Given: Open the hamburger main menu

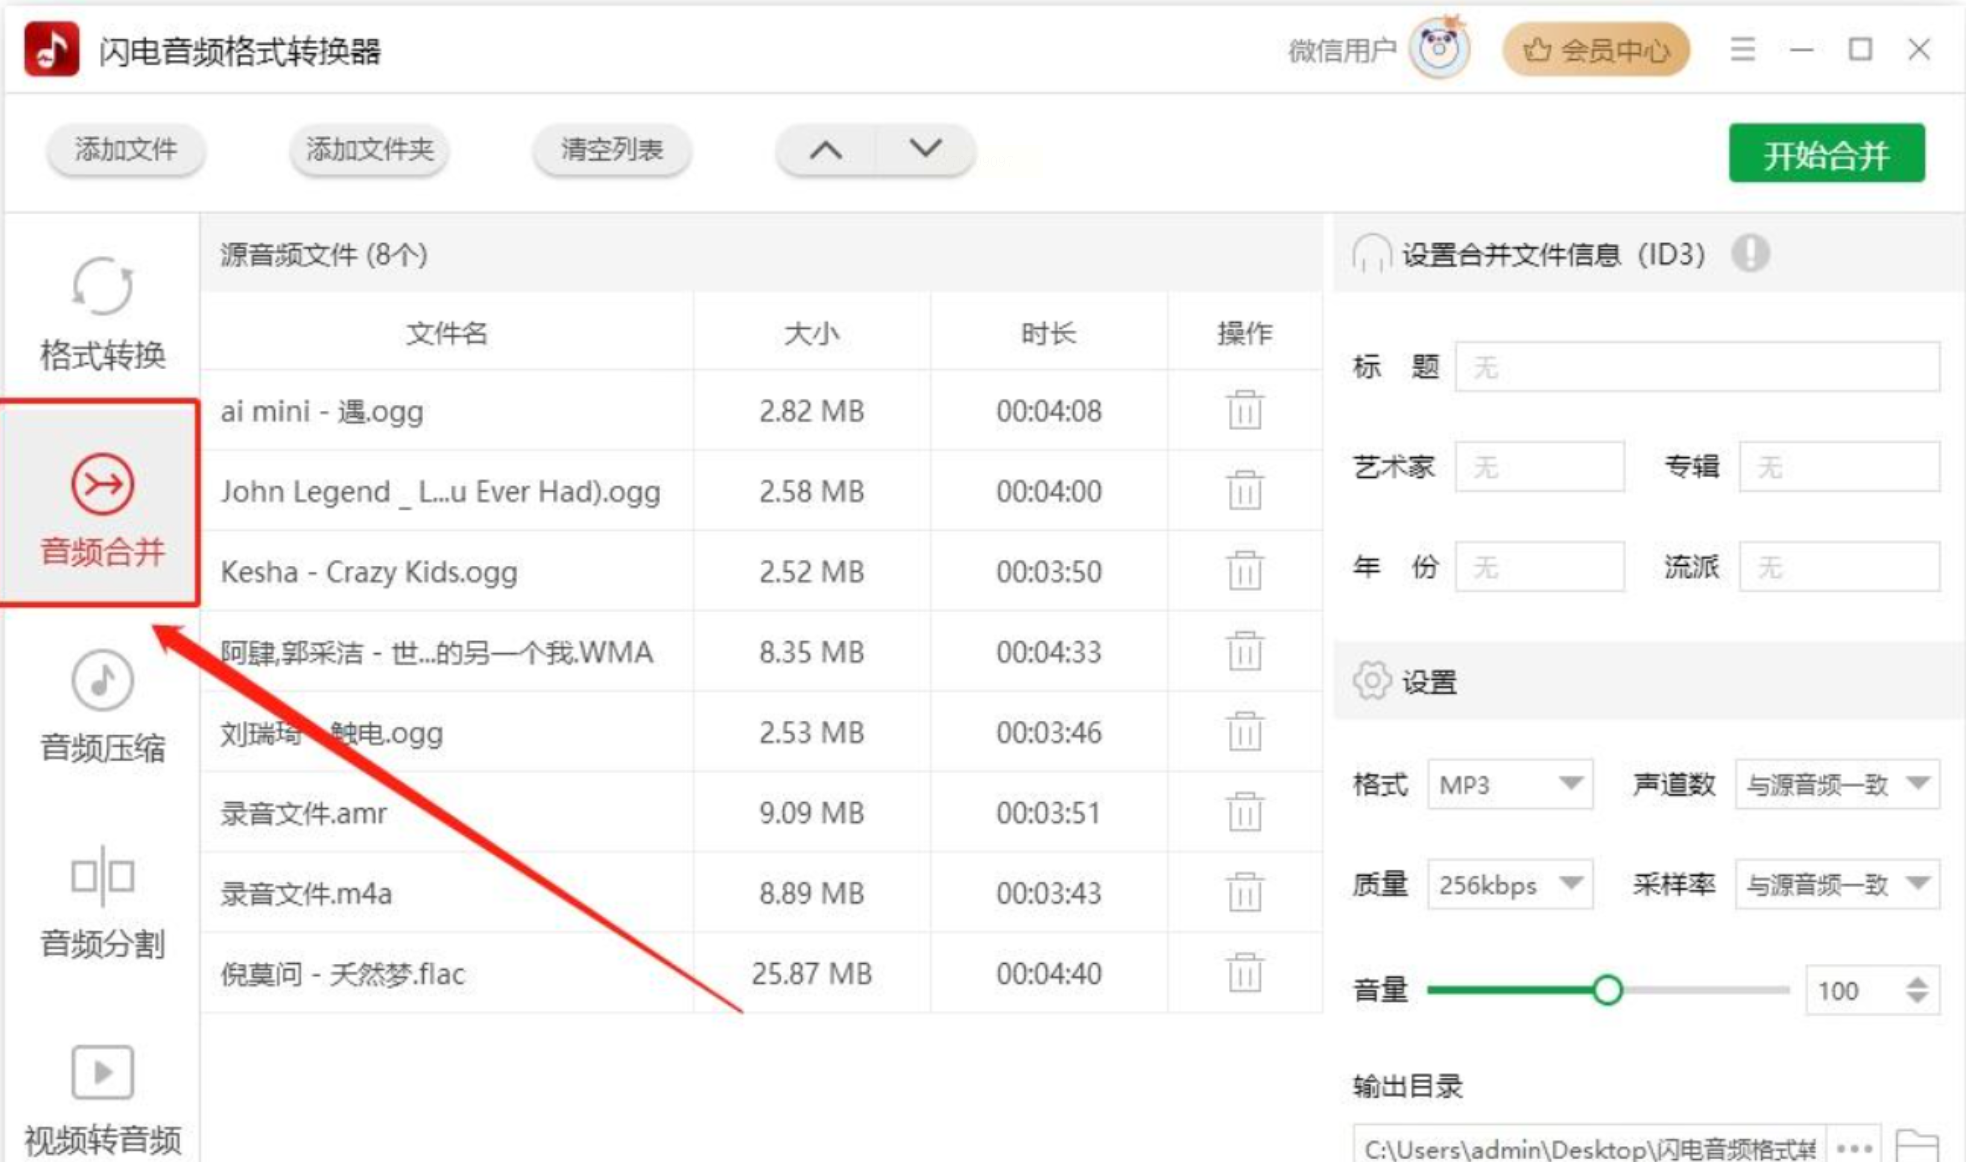Looking at the screenshot, I should click(x=1742, y=49).
